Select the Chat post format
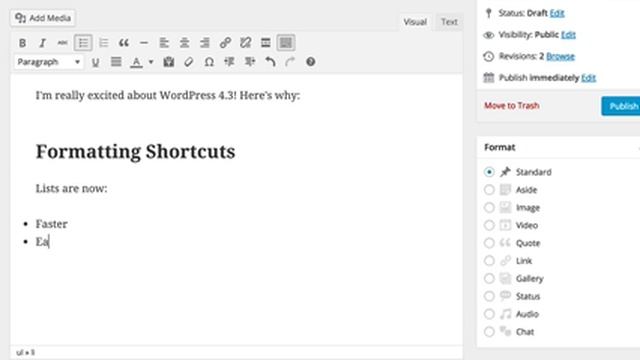The width and height of the screenshot is (640, 360). click(489, 332)
